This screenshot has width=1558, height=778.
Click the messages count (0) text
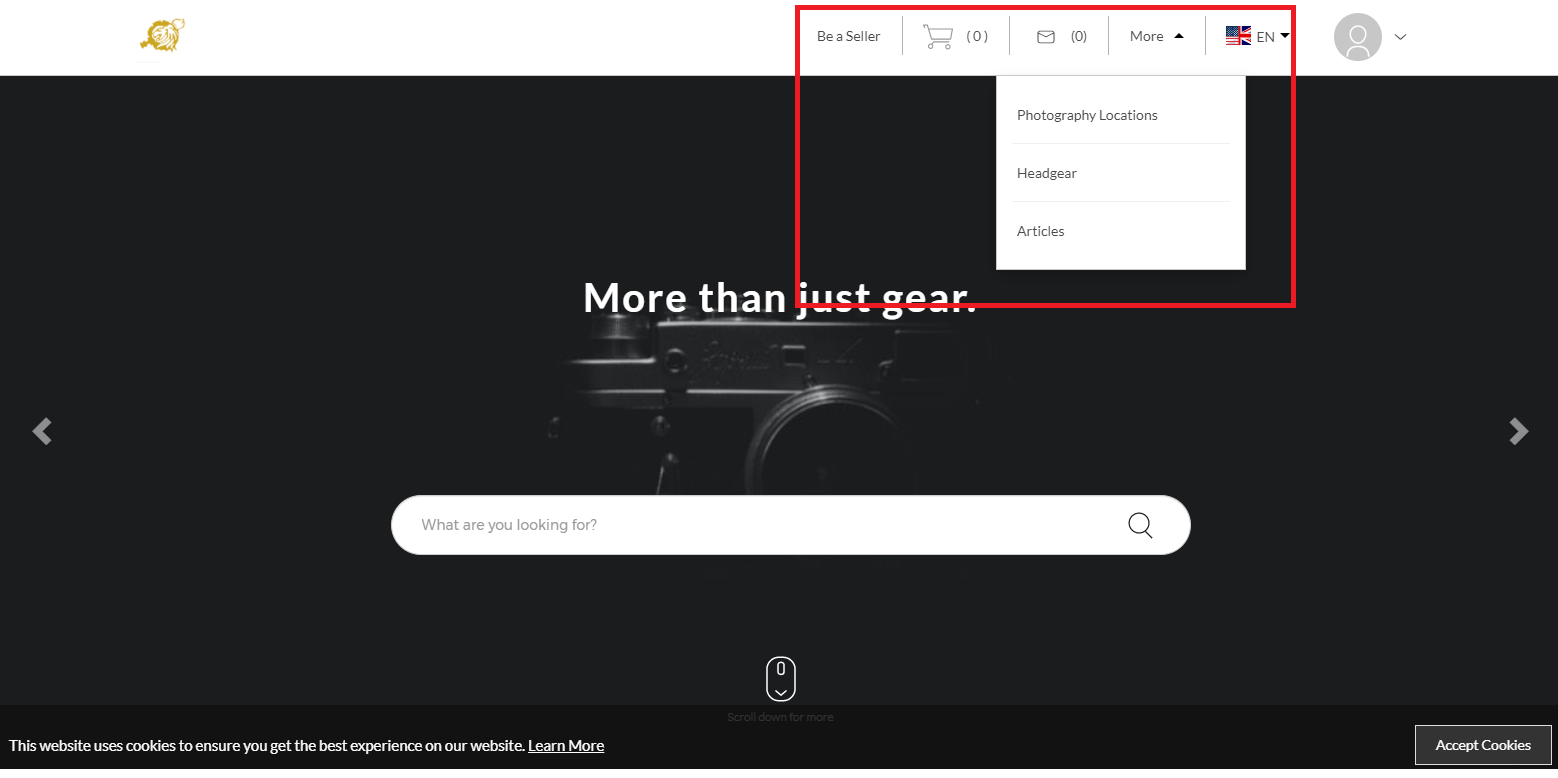tap(1079, 36)
